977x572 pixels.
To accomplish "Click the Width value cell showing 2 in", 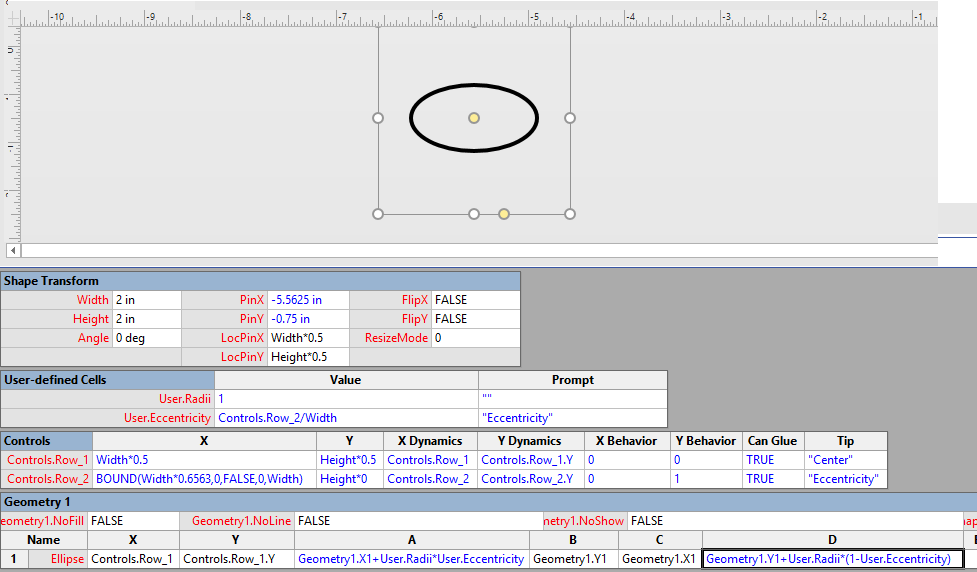I will (146, 300).
